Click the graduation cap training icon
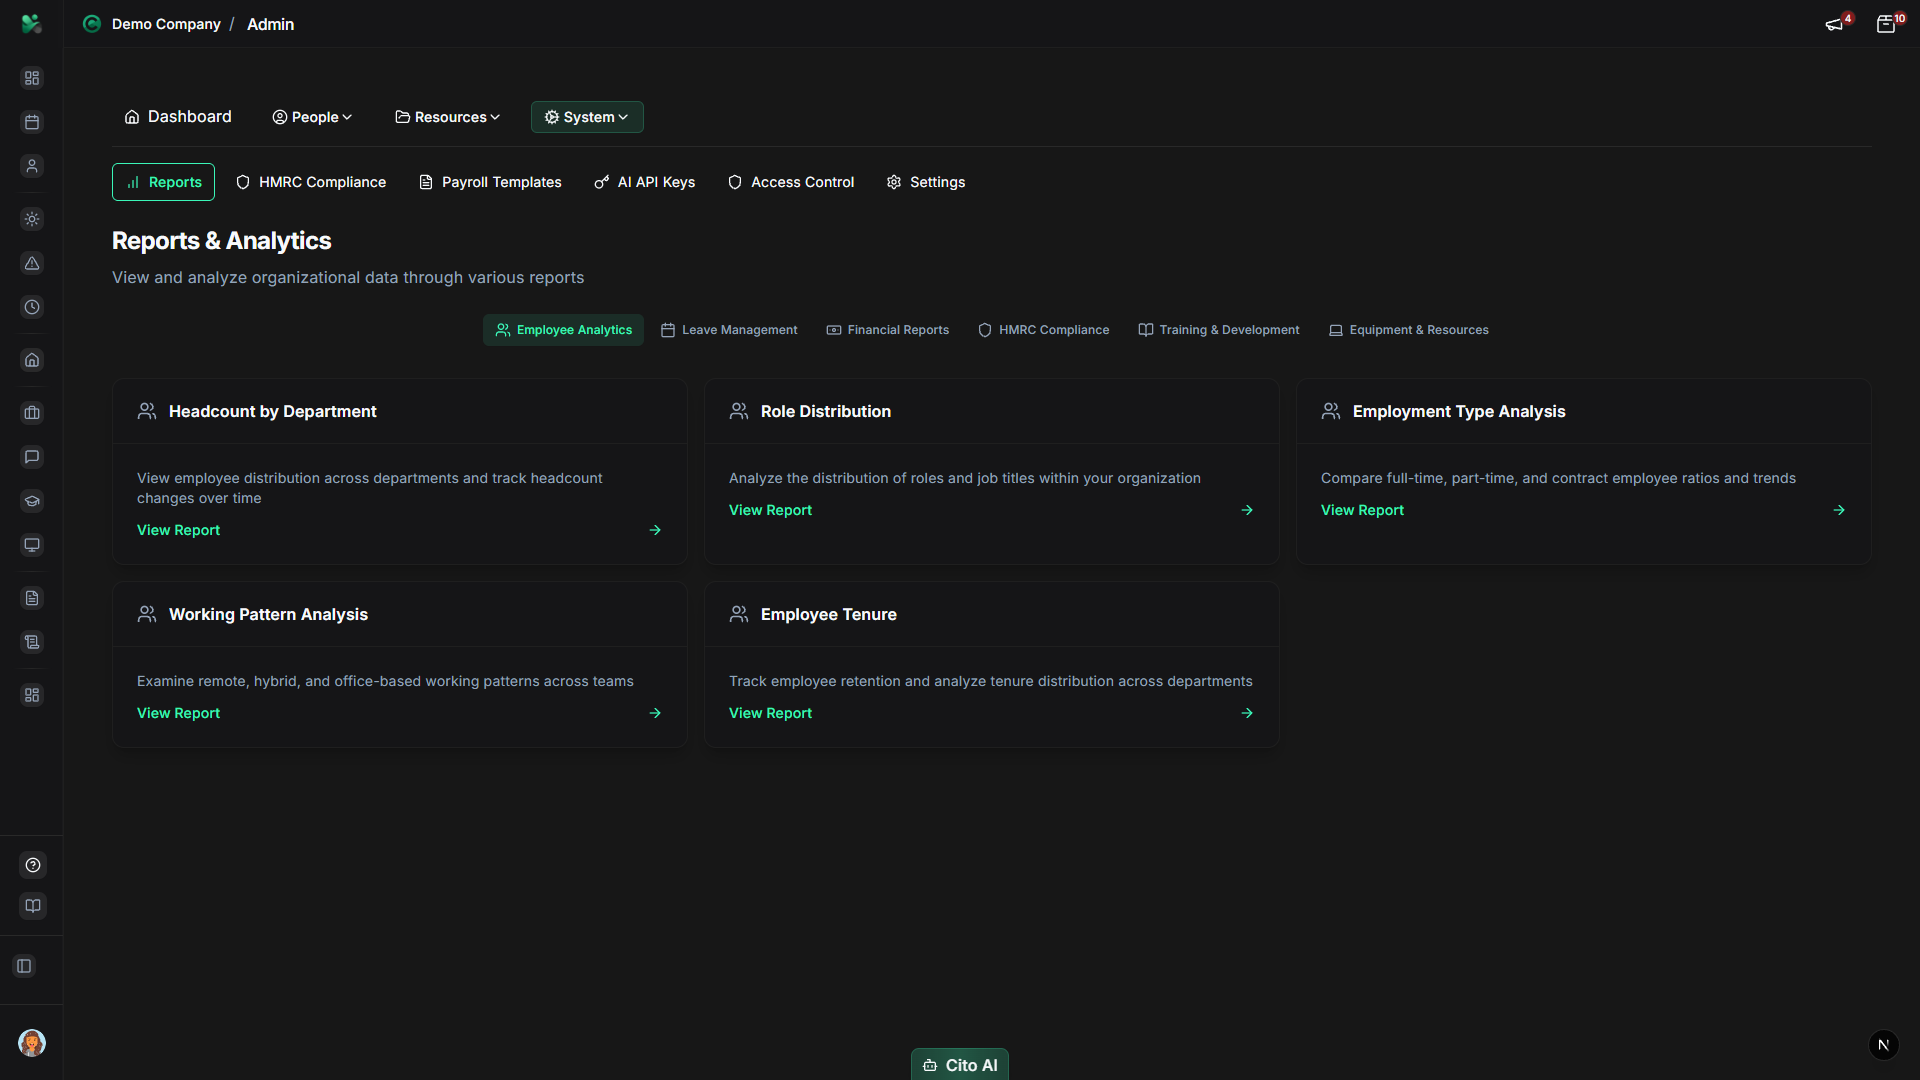This screenshot has height=1080, width=1920. coord(32,501)
